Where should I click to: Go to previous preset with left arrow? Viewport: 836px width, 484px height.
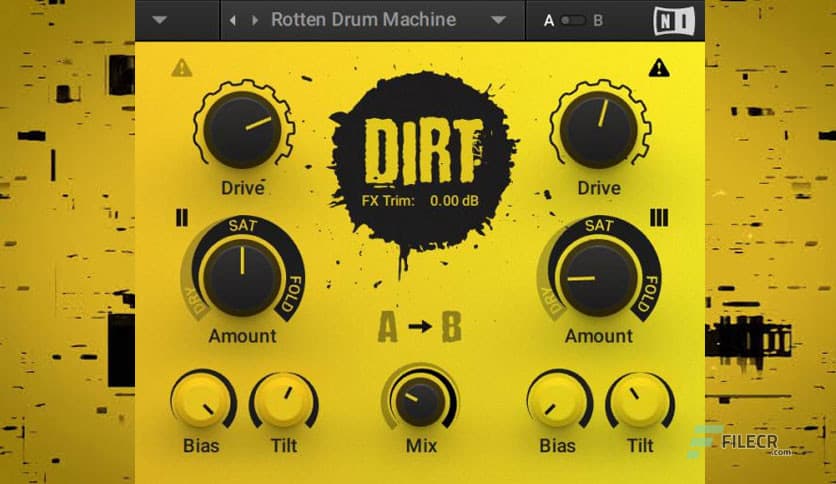pos(232,20)
